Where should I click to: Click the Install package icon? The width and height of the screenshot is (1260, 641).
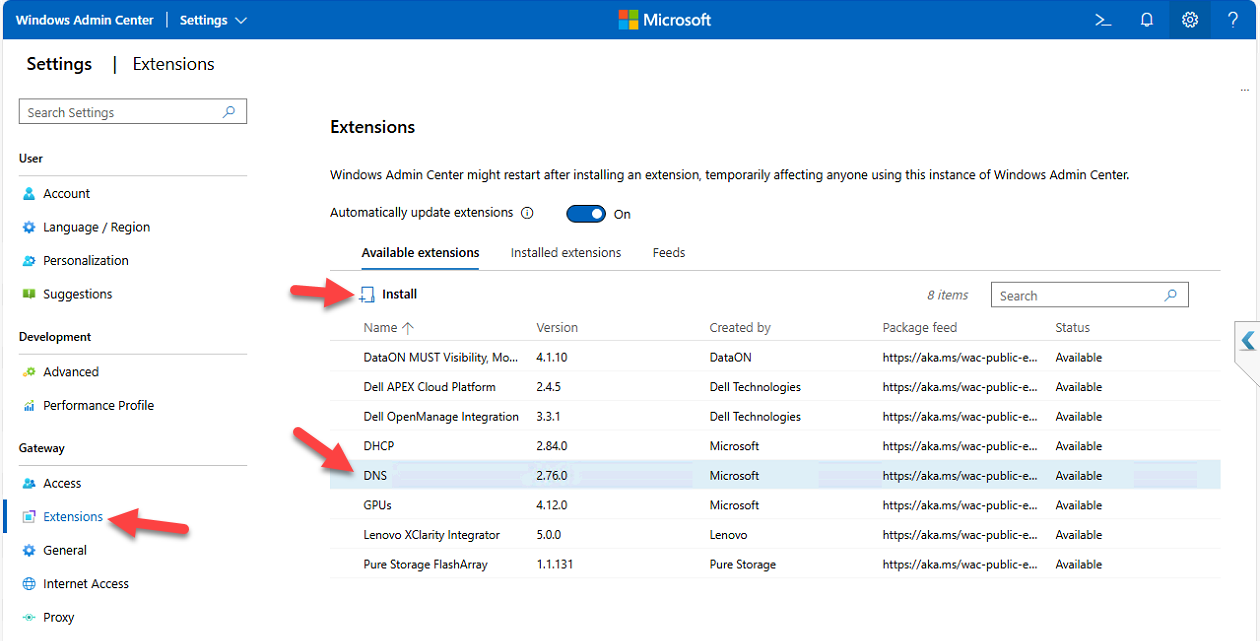[x=367, y=294]
